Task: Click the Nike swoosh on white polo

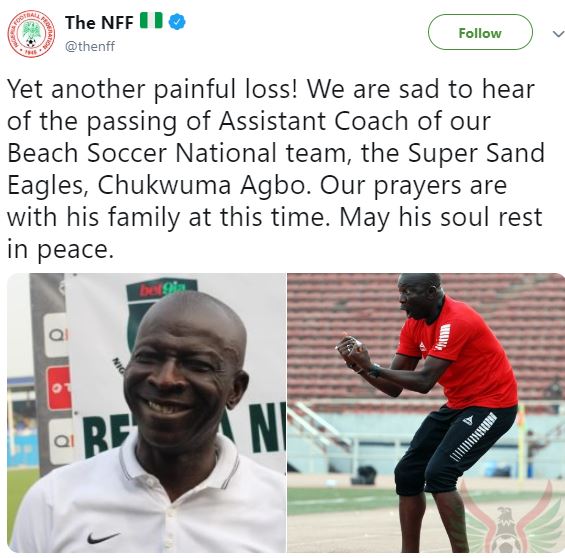Action: click(102, 538)
